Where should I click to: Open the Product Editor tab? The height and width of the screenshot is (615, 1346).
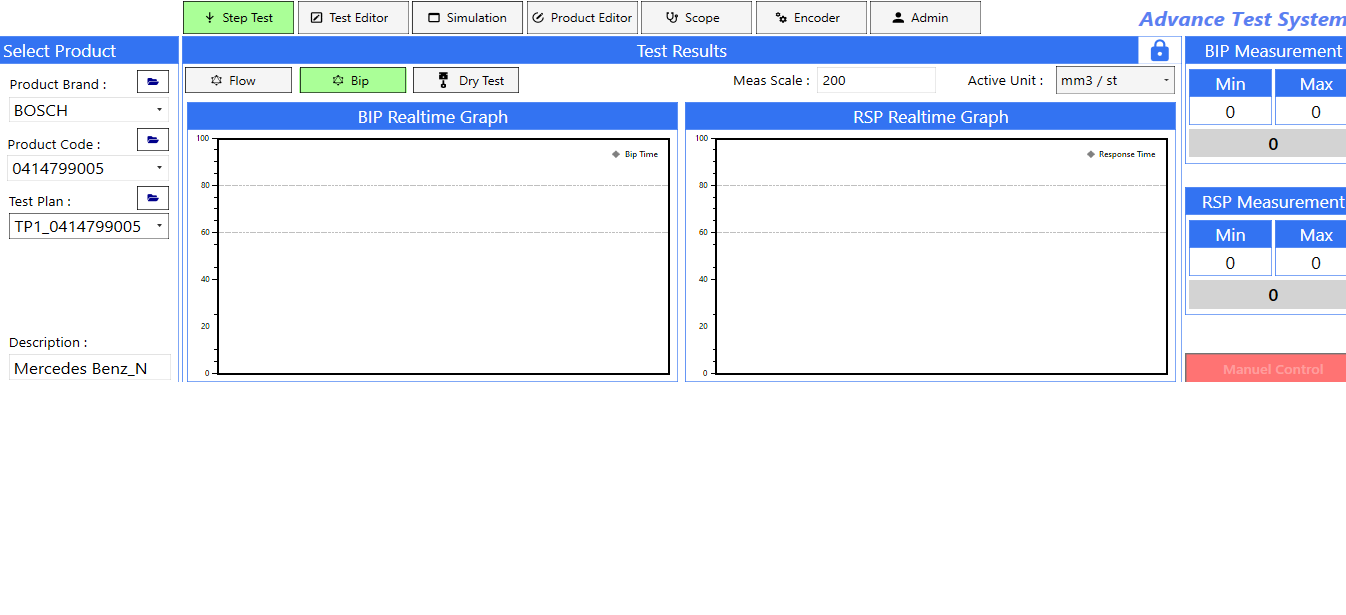(x=582, y=18)
